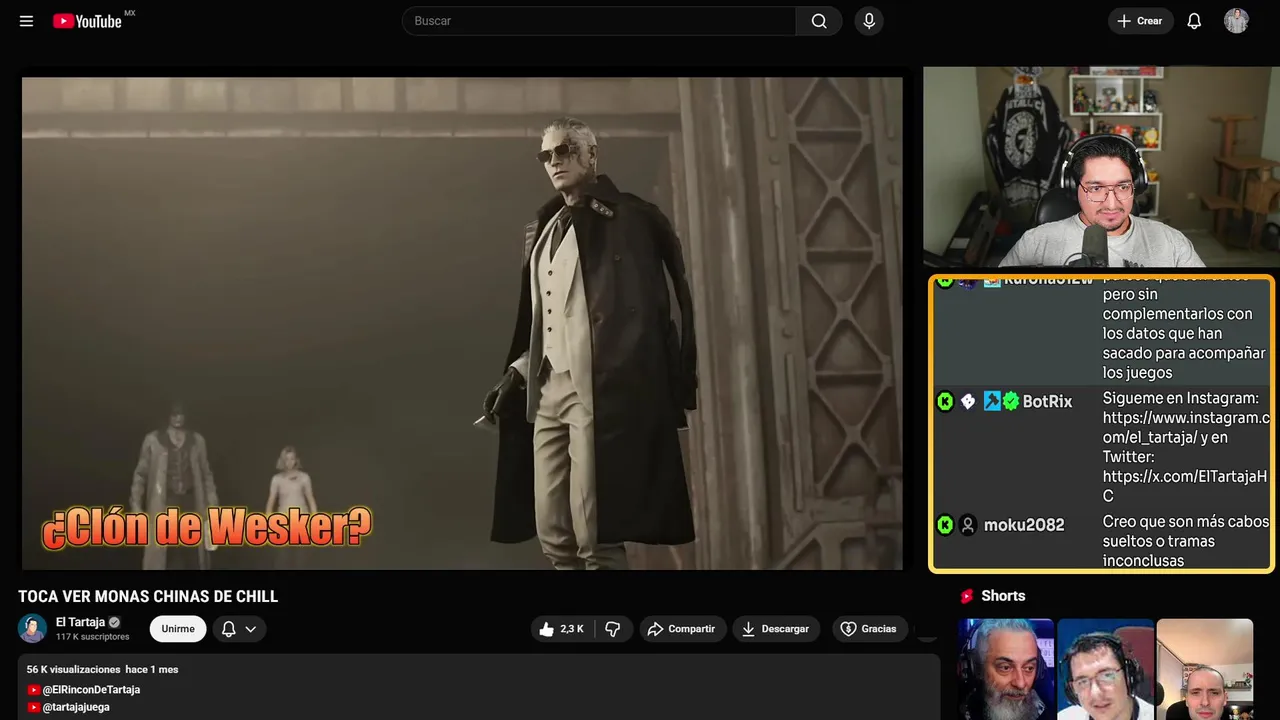Click the 117 K suscriptores text
The image size is (1280, 720).
click(x=93, y=637)
